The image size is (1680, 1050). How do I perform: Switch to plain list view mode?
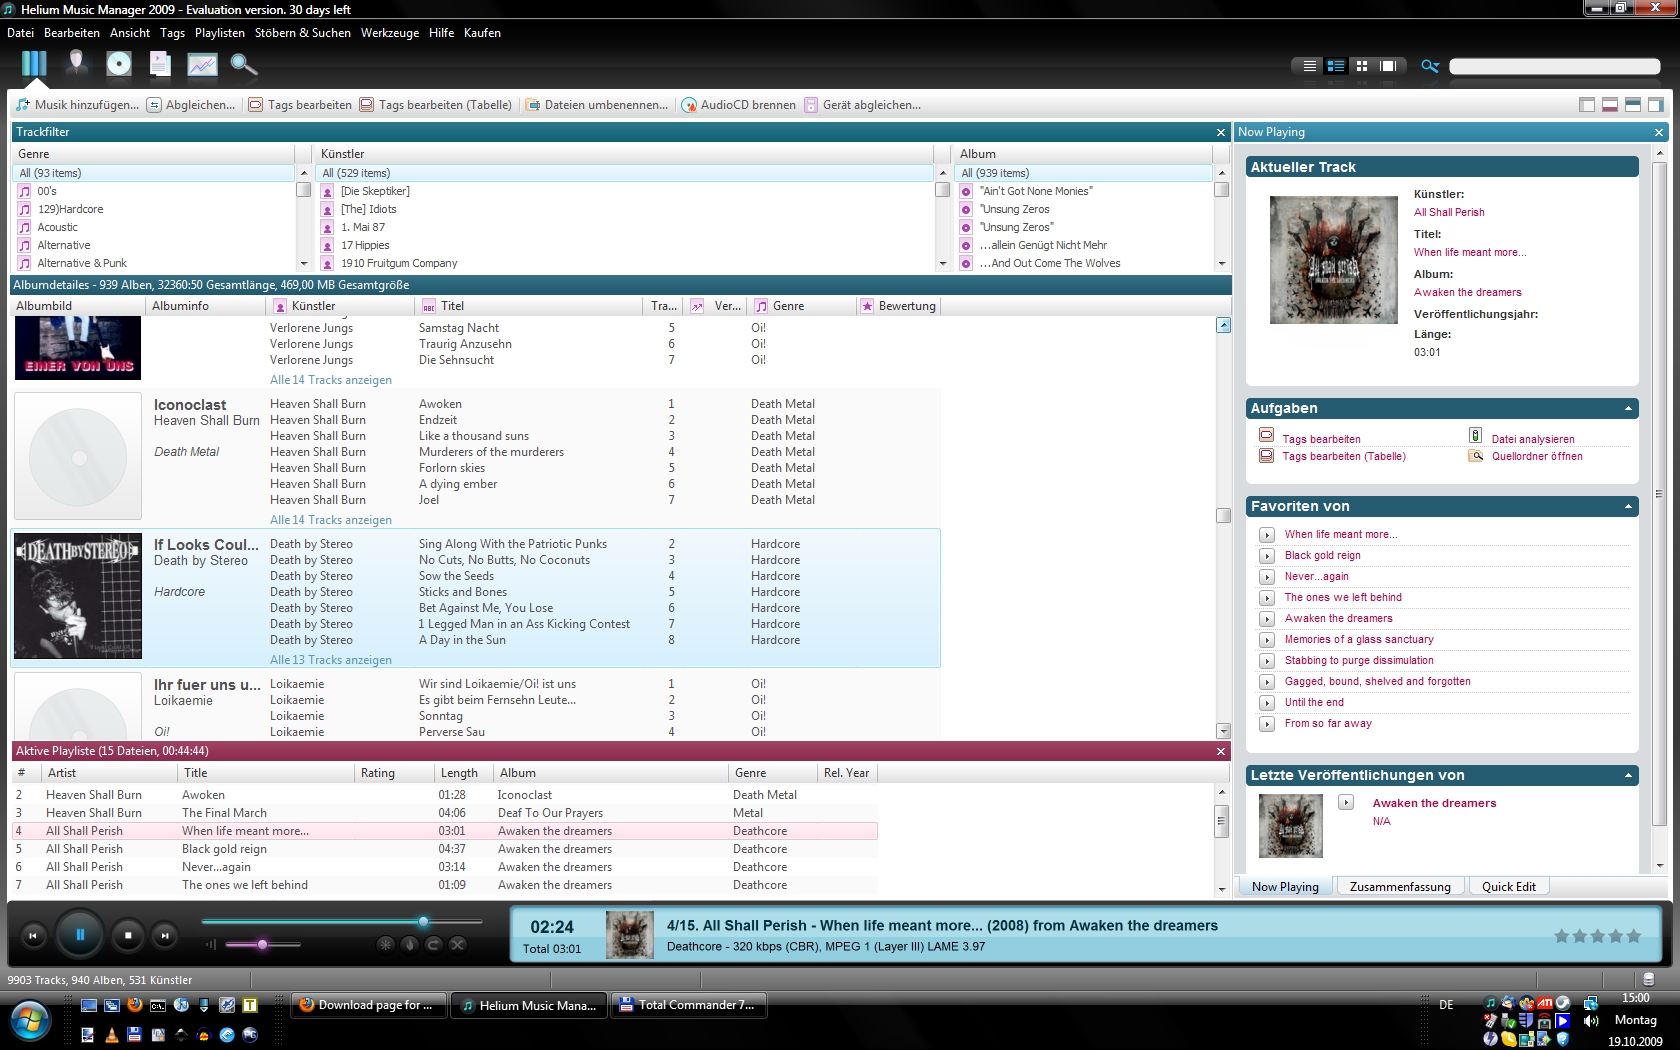click(x=1309, y=66)
